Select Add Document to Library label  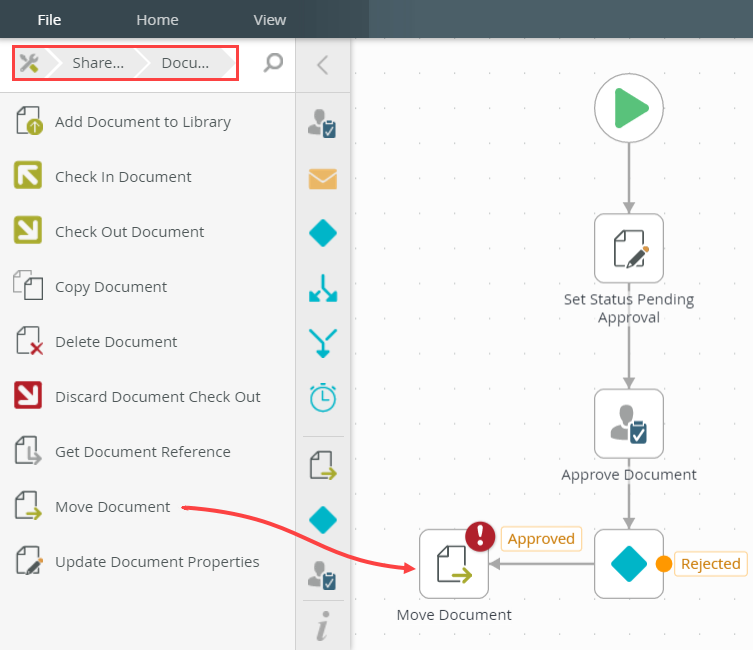click(x=143, y=122)
